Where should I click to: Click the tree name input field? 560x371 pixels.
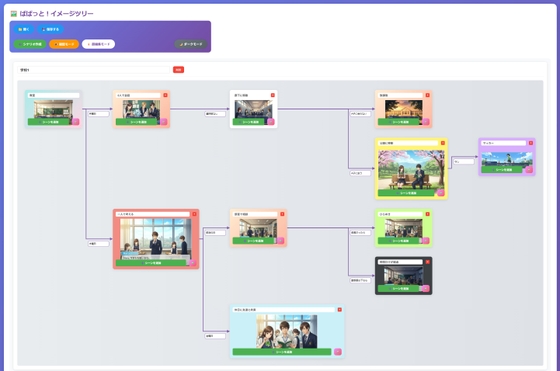(x=94, y=70)
